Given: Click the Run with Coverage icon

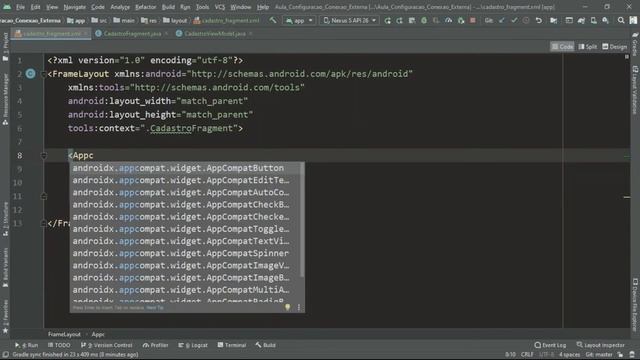Looking at the screenshot, I should point(436,20).
